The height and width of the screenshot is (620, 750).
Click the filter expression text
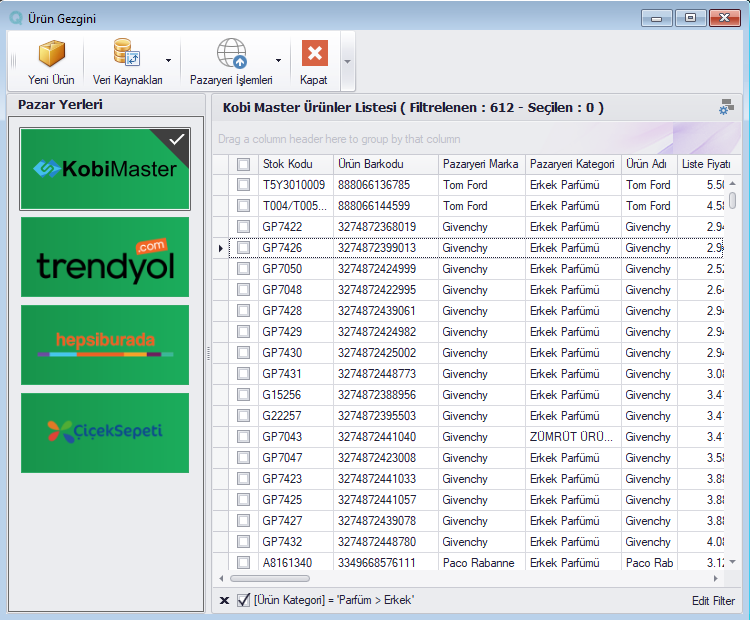[x=334, y=600]
